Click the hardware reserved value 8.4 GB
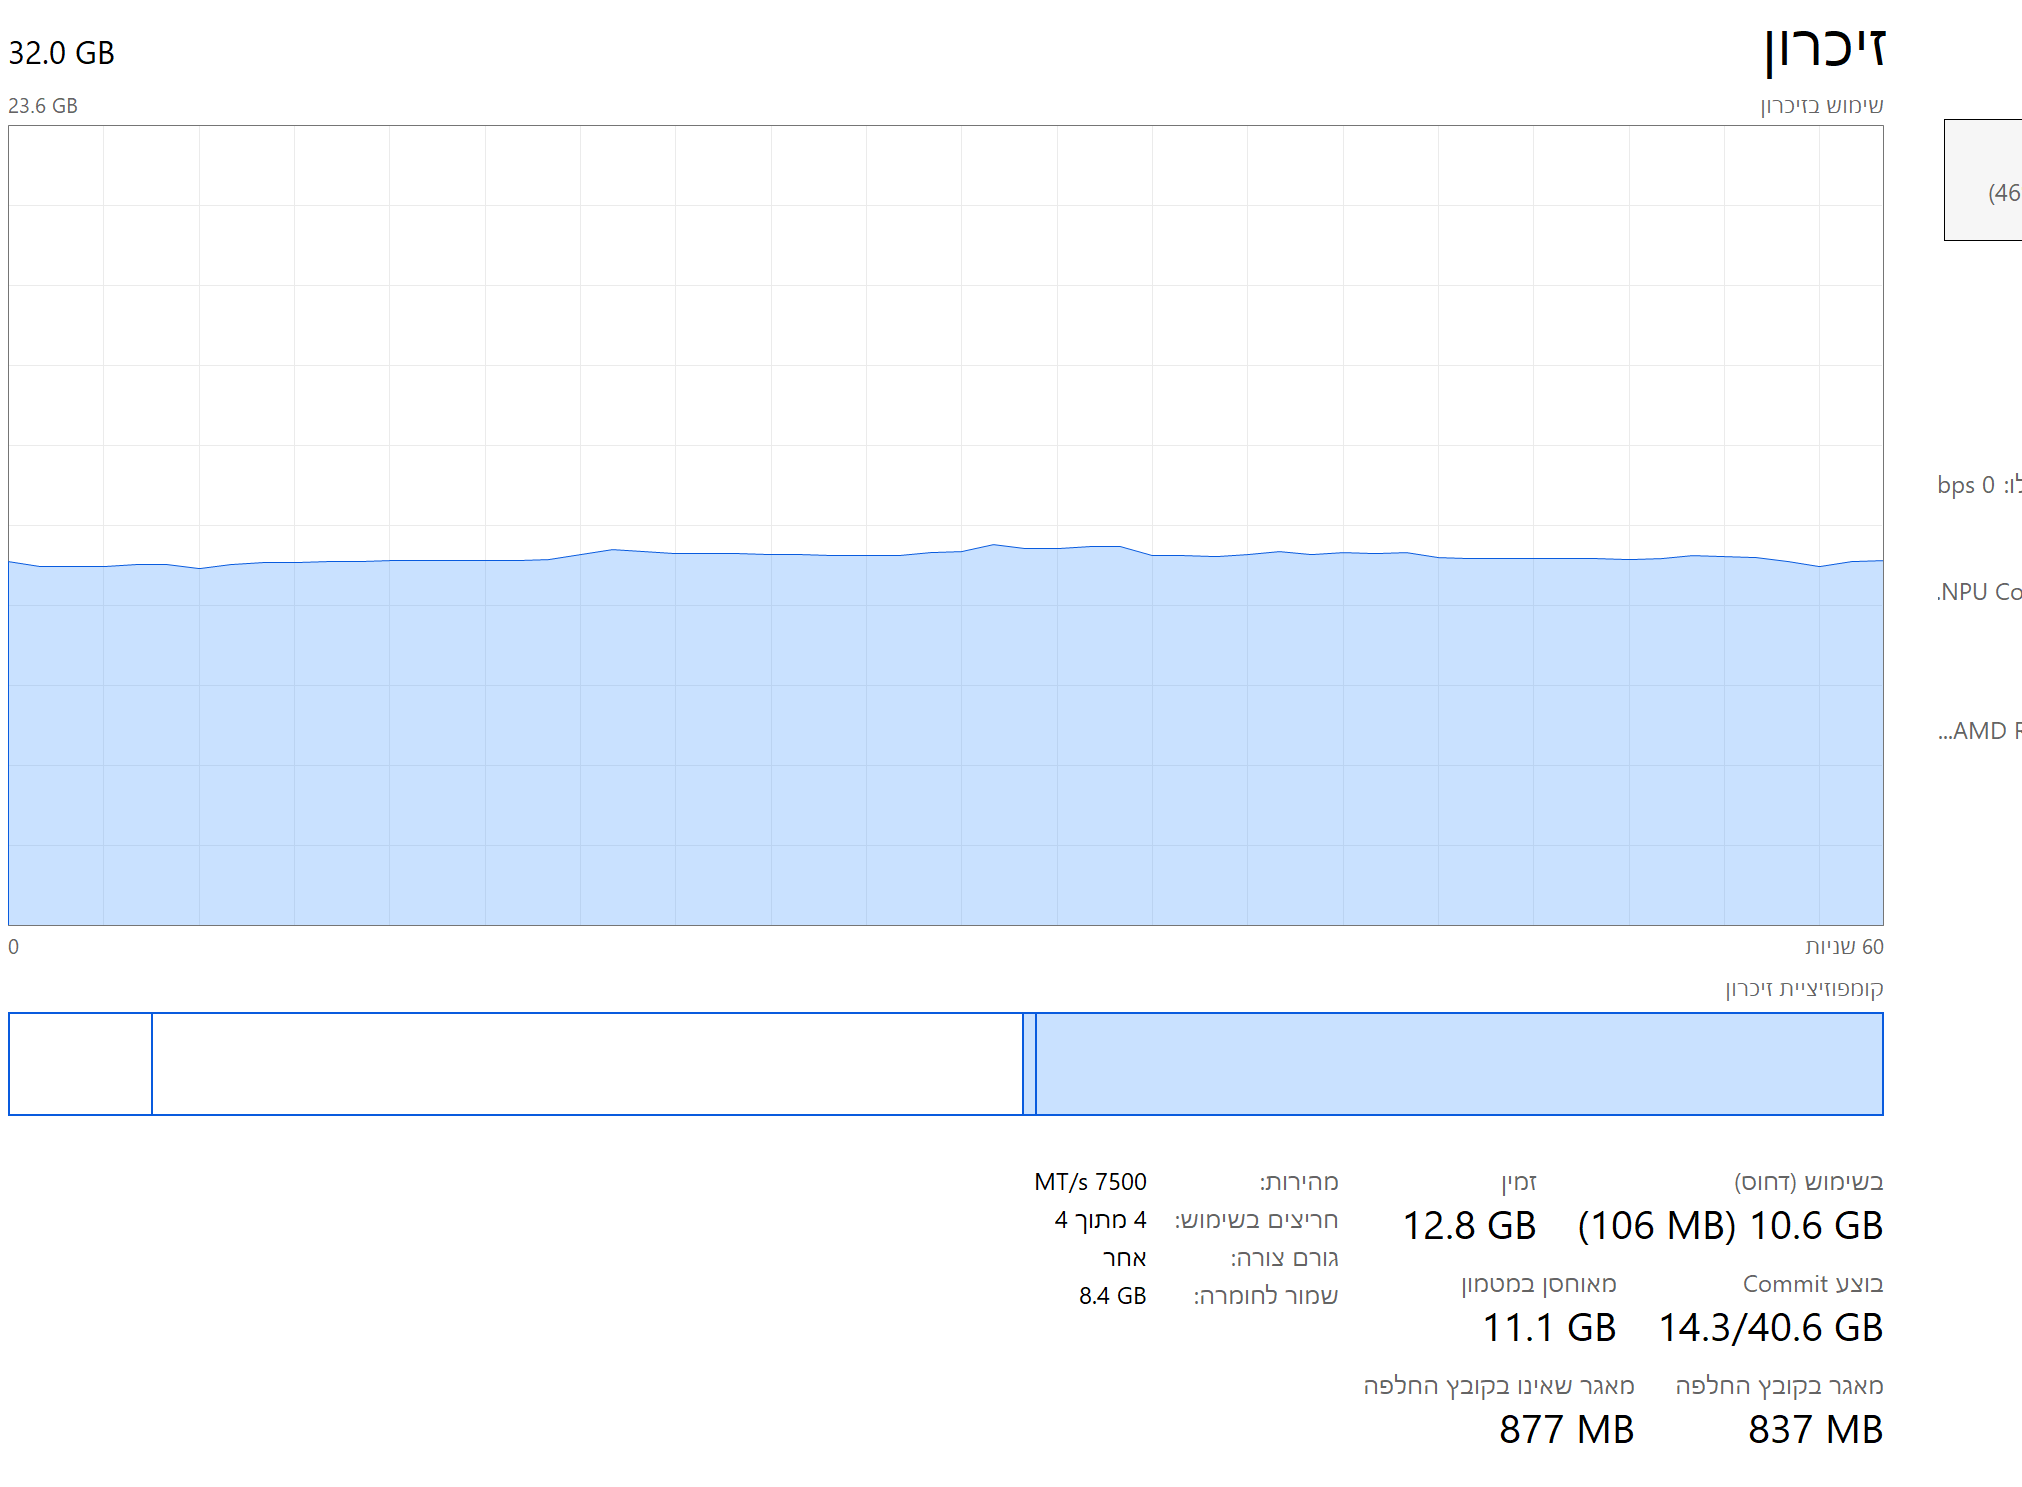 click(1112, 1296)
